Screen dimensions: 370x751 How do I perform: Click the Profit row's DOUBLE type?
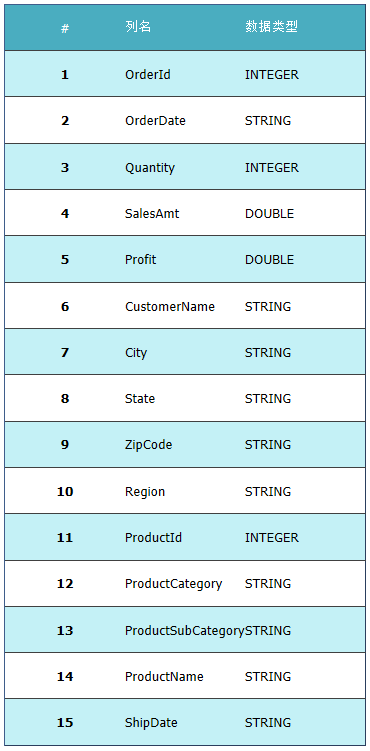[269, 260]
